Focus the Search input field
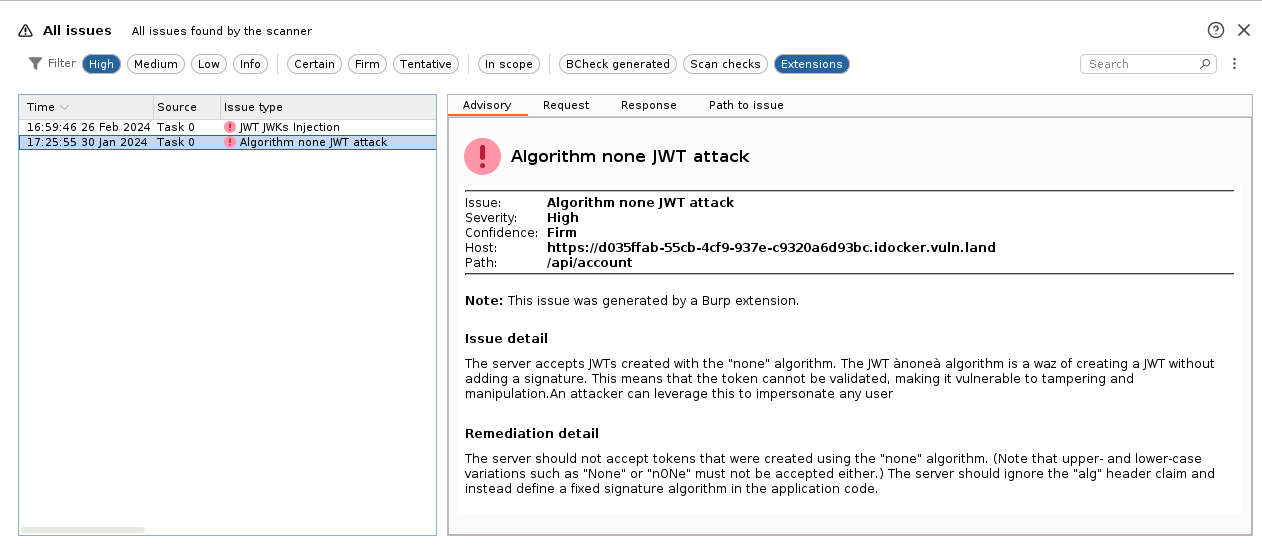The height and width of the screenshot is (554, 1262). click(1140, 64)
